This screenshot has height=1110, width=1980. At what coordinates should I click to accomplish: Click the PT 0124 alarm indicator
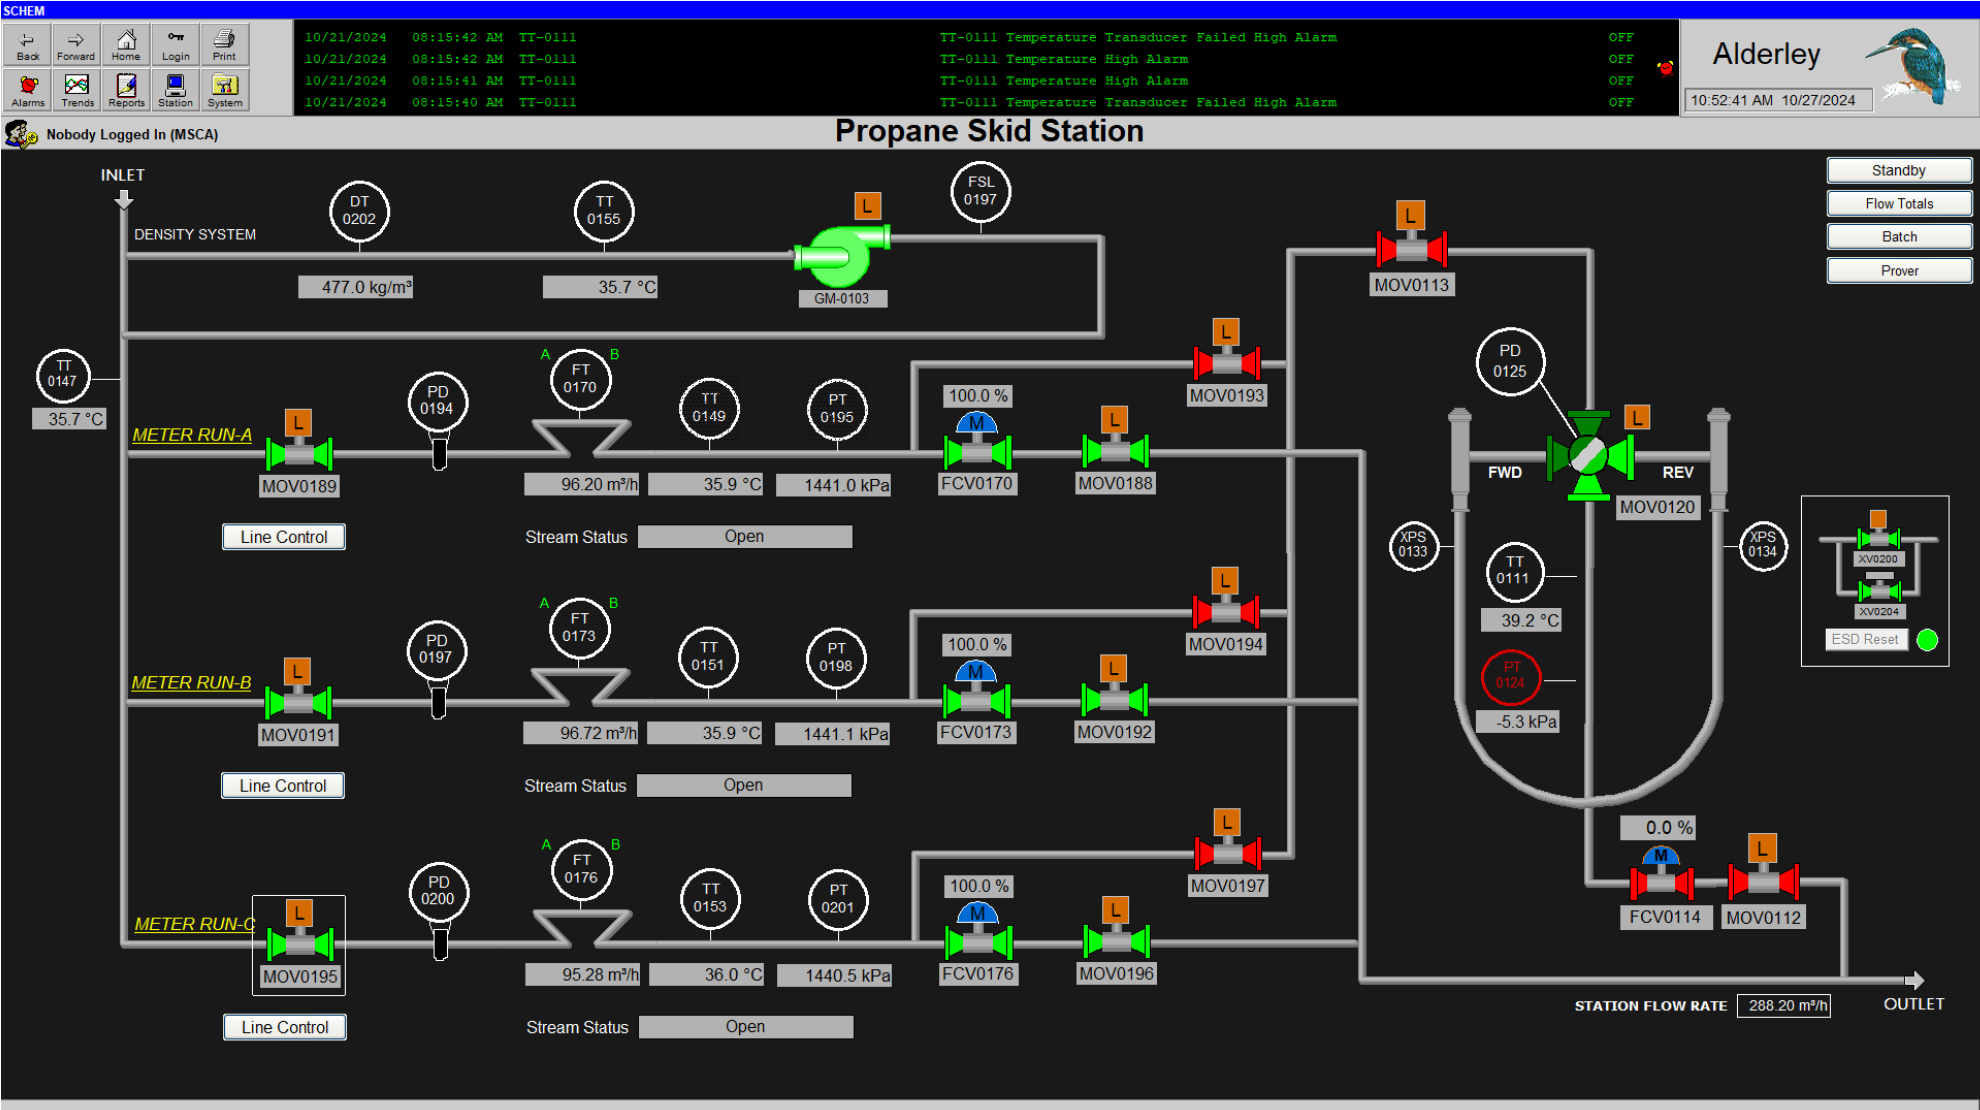pyautogui.click(x=1510, y=676)
